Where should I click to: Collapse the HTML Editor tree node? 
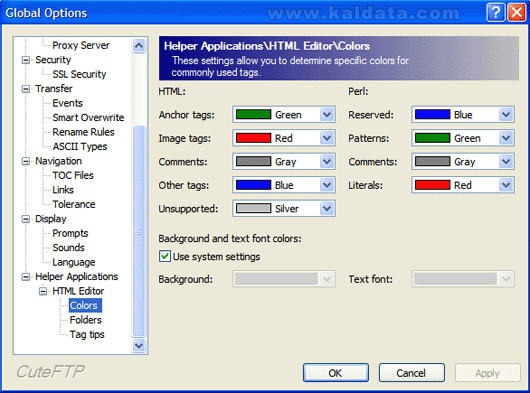(43, 291)
